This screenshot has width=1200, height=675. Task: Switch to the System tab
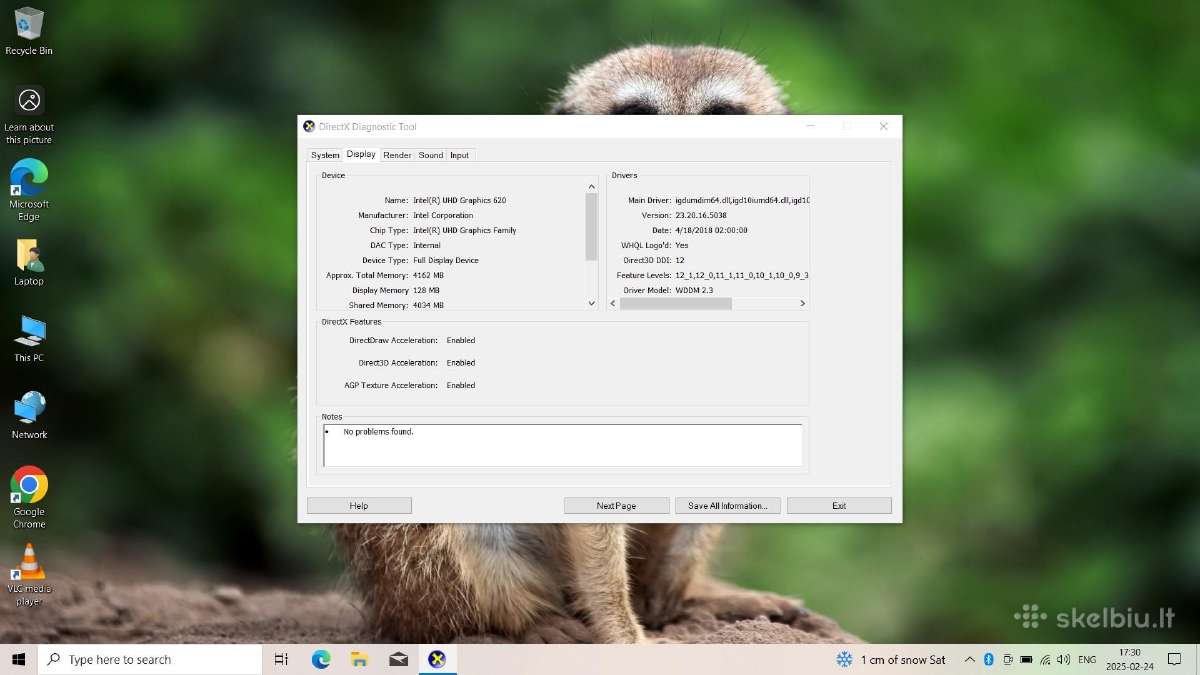[325, 155]
